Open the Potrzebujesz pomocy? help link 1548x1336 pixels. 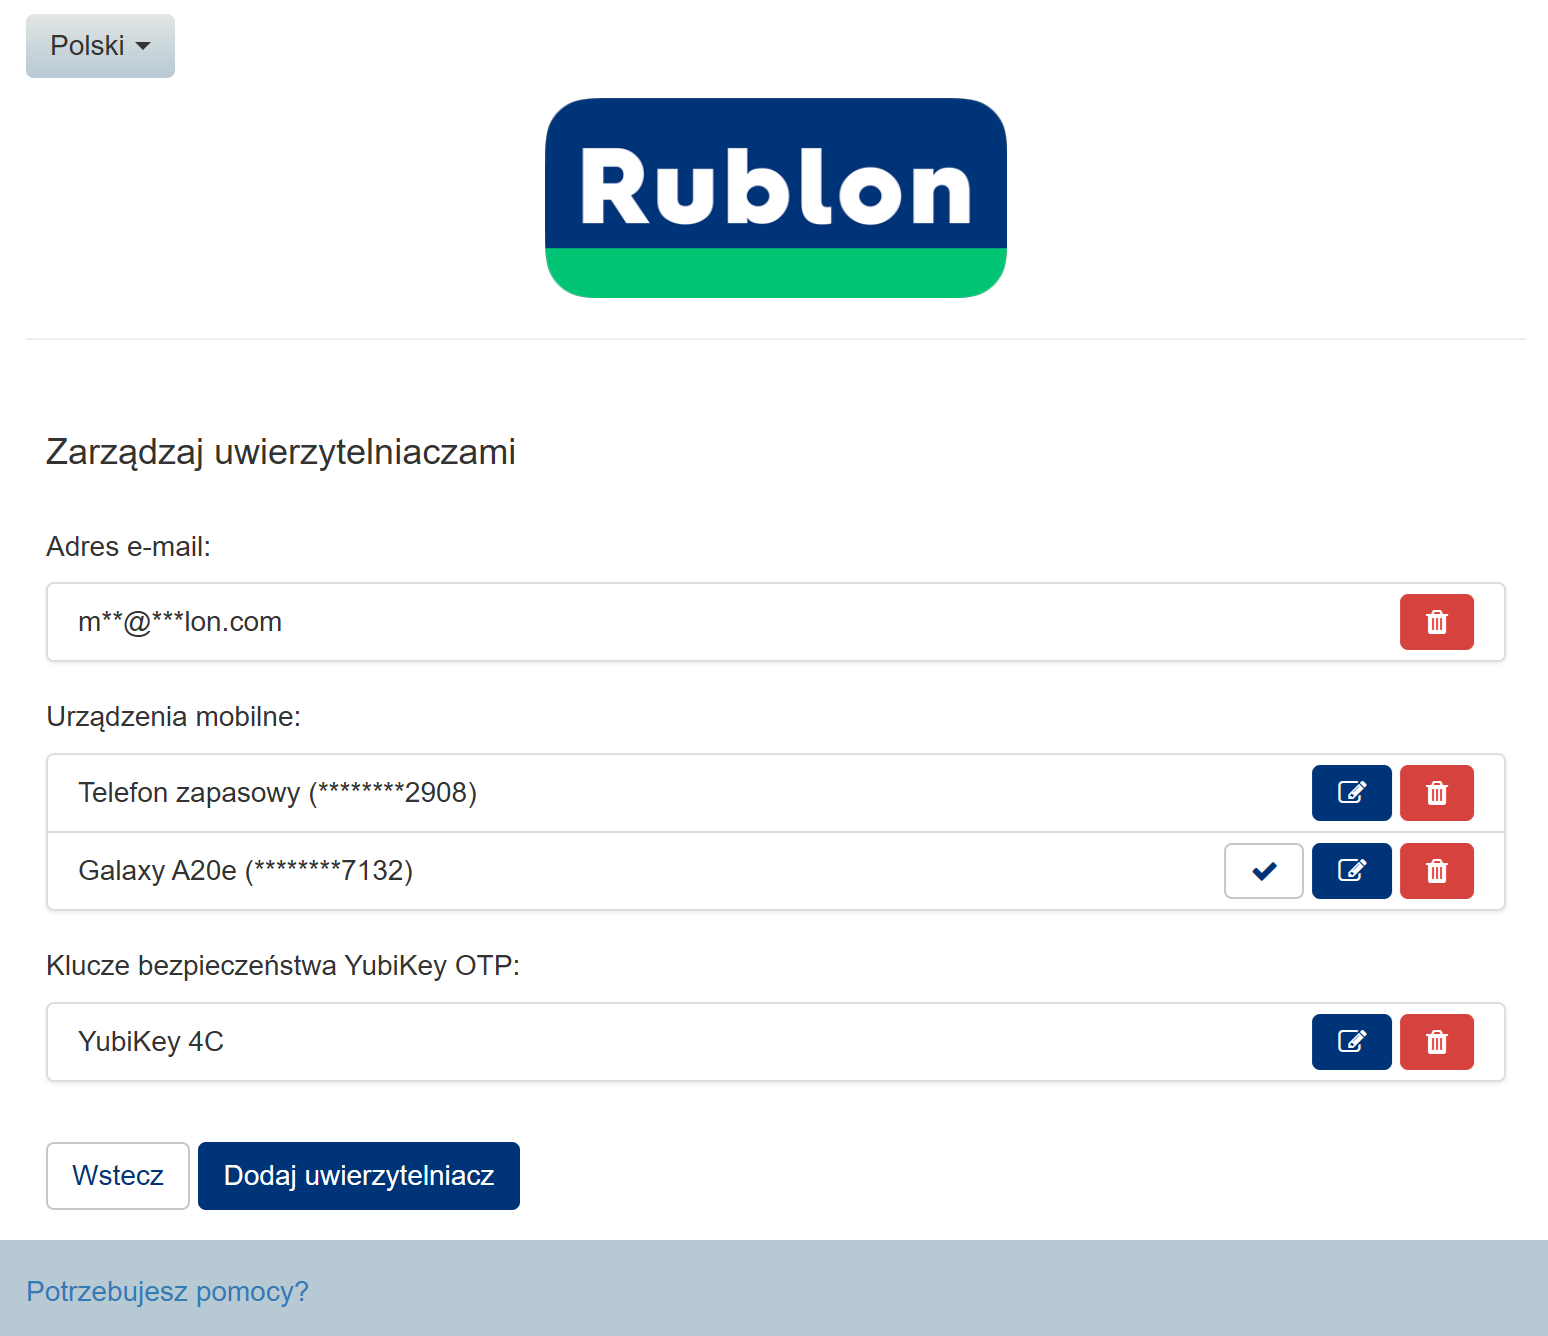167,1291
